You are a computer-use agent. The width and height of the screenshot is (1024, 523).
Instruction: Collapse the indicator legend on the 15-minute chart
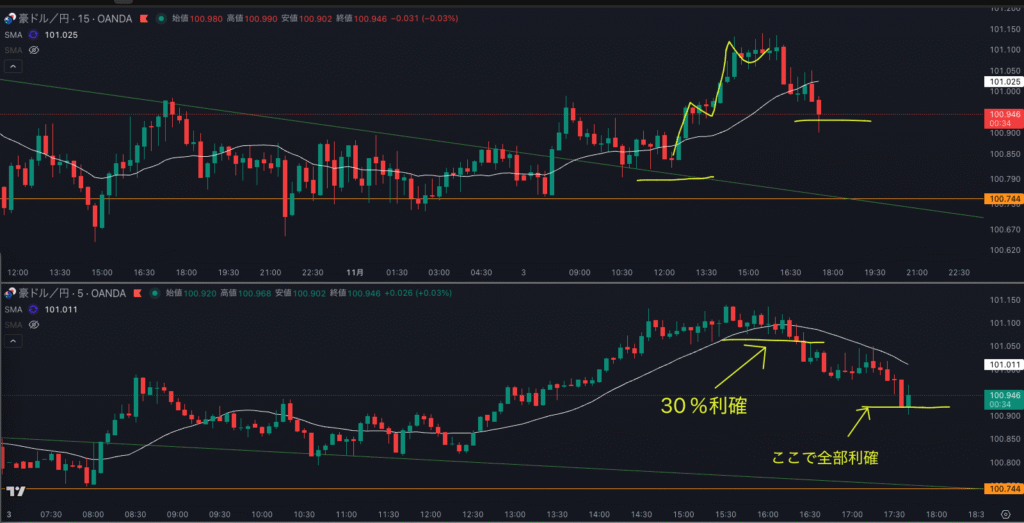(x=13, y=66)
